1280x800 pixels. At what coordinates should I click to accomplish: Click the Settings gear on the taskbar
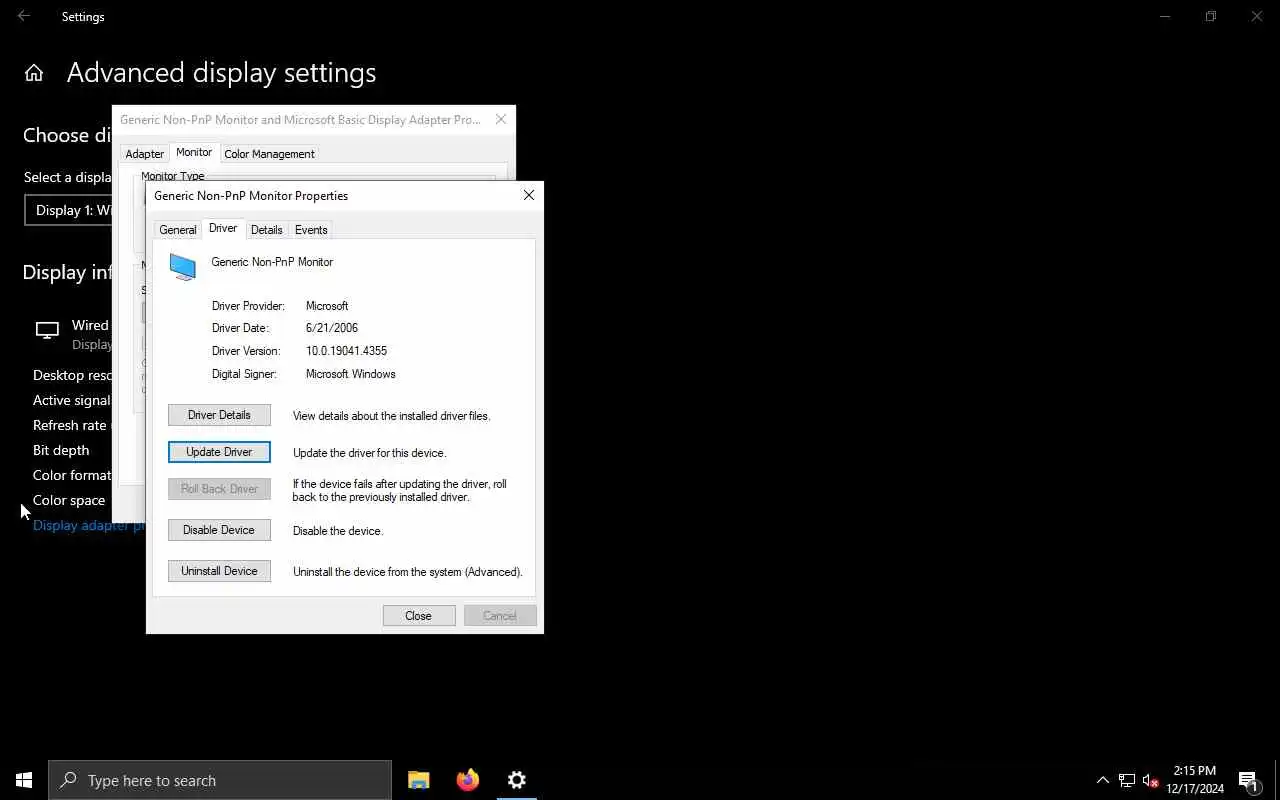(517, 780)
